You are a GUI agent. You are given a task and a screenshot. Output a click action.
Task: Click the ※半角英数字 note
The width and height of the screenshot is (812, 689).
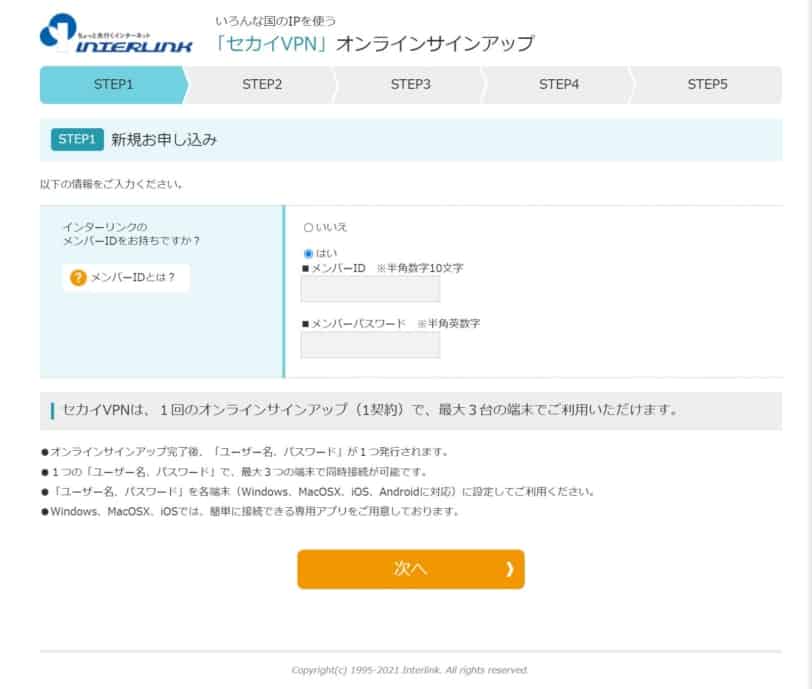(449, 323)
